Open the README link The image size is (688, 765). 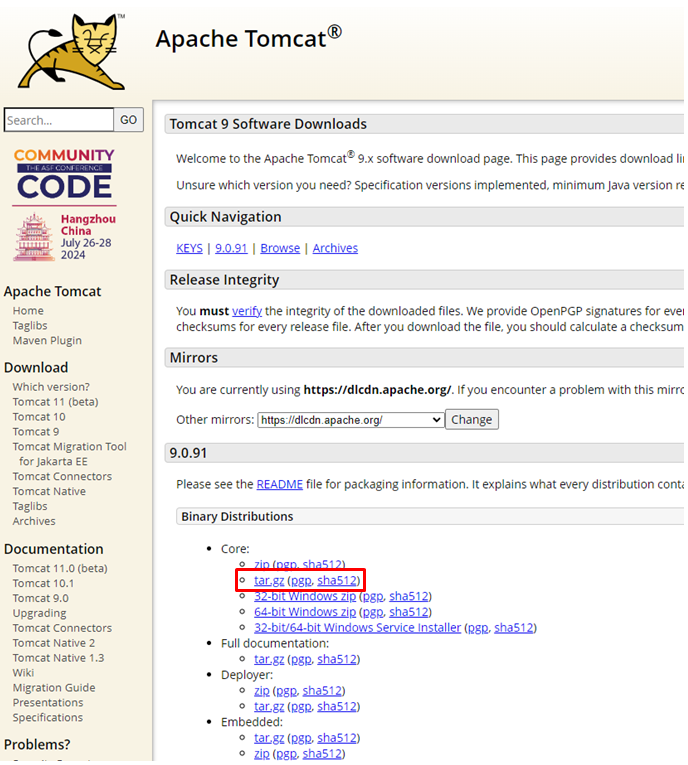(280, 484)
